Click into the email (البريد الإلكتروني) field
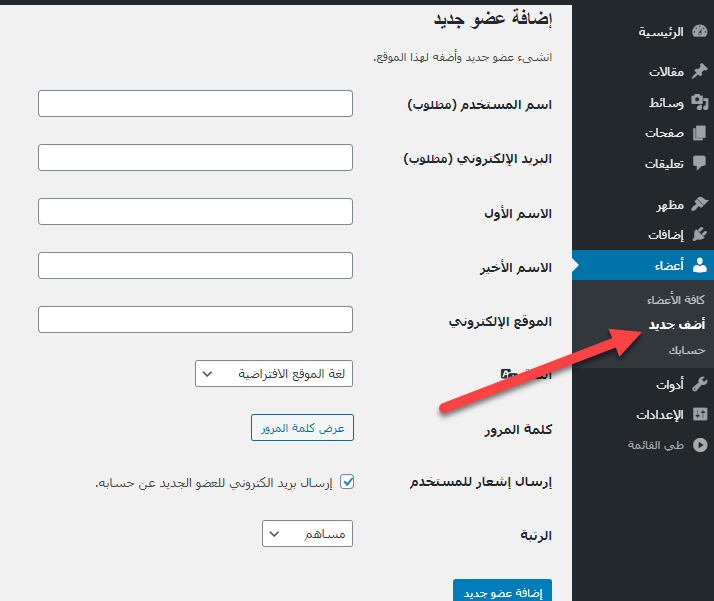This screenshot has width=714, height=601. coord(195,158)
